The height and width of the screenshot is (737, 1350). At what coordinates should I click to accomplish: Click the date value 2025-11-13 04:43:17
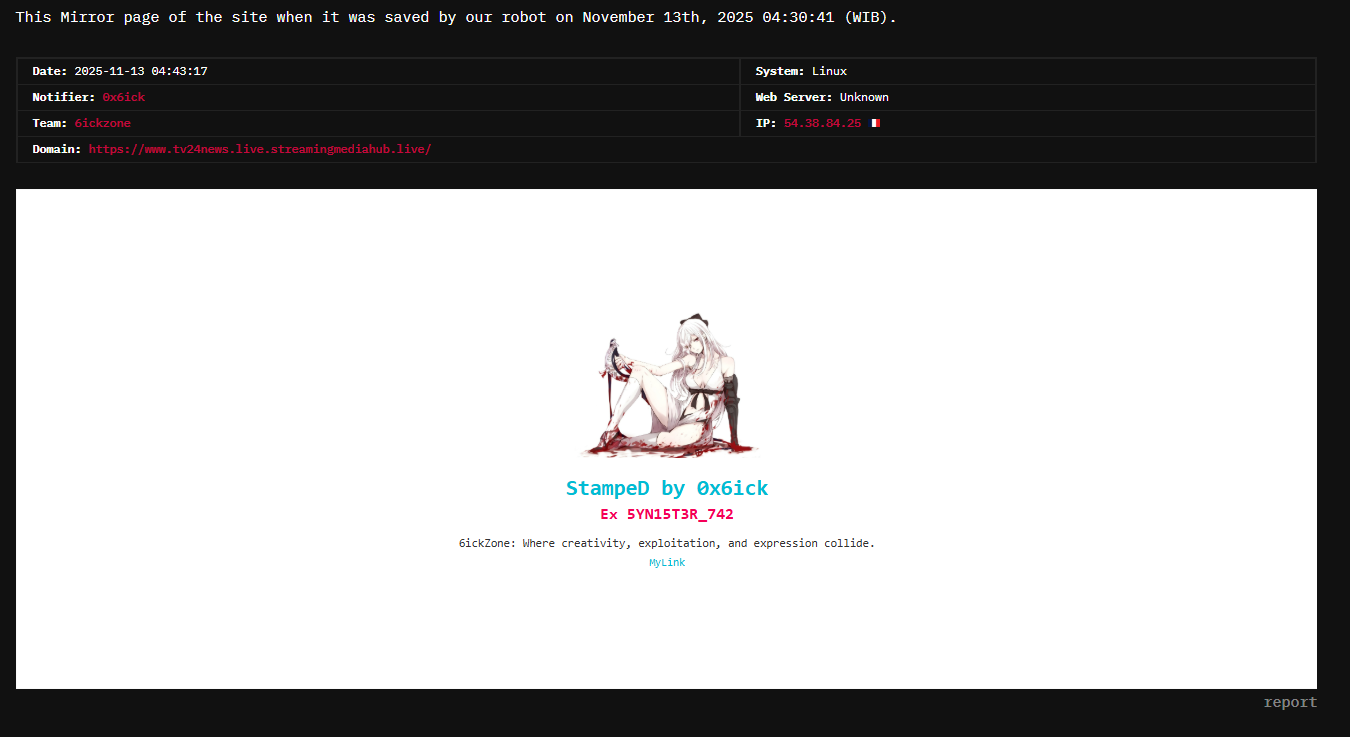[x=140, y=71]
